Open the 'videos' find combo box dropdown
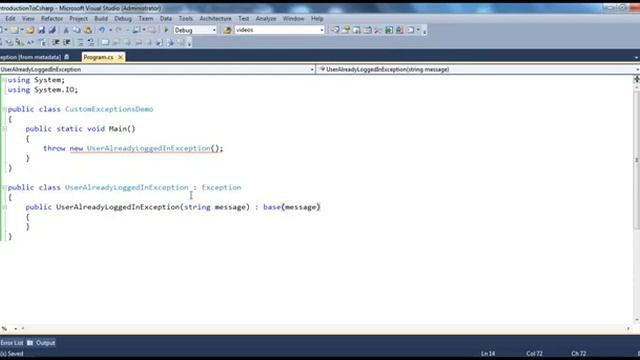The height and width of the screenshot is (360, 640). pyautogui.click(x=322, y=30)
